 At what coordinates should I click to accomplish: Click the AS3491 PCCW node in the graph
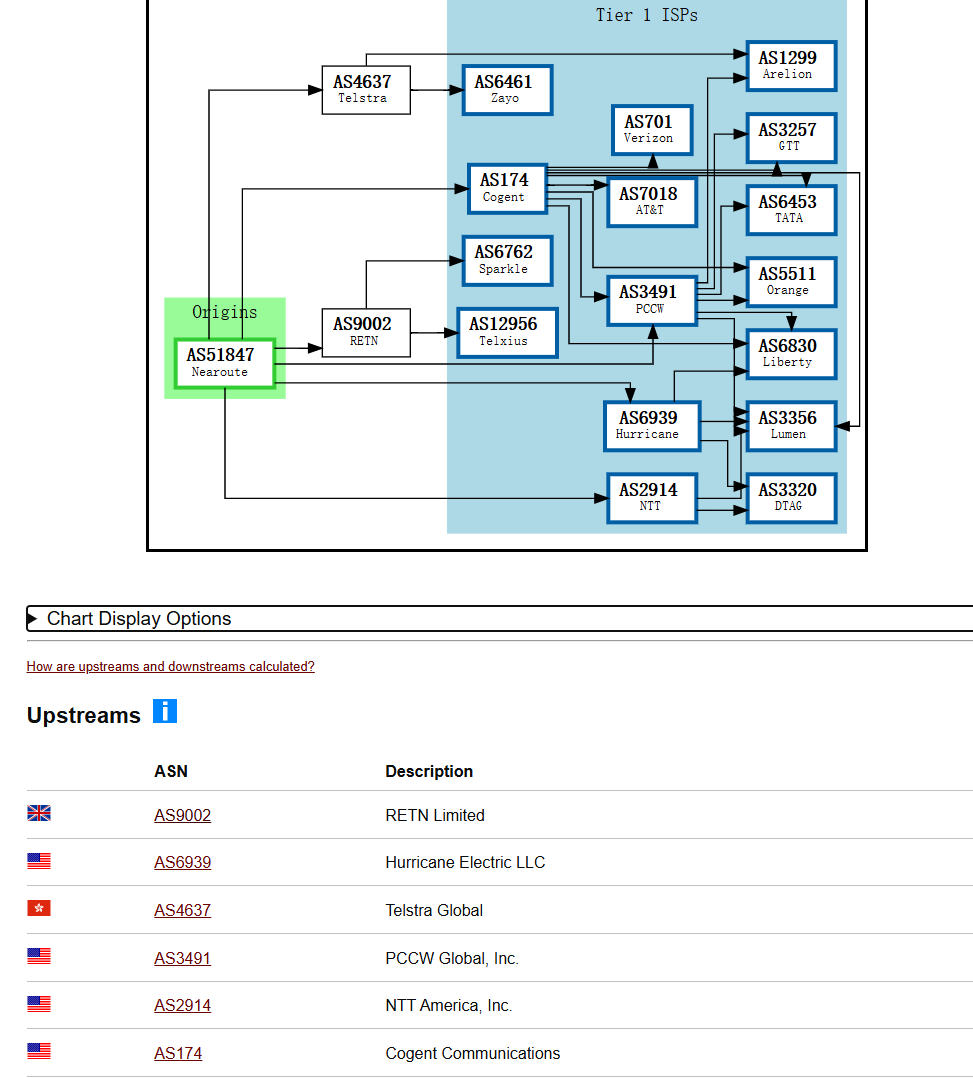click(652, 300)
